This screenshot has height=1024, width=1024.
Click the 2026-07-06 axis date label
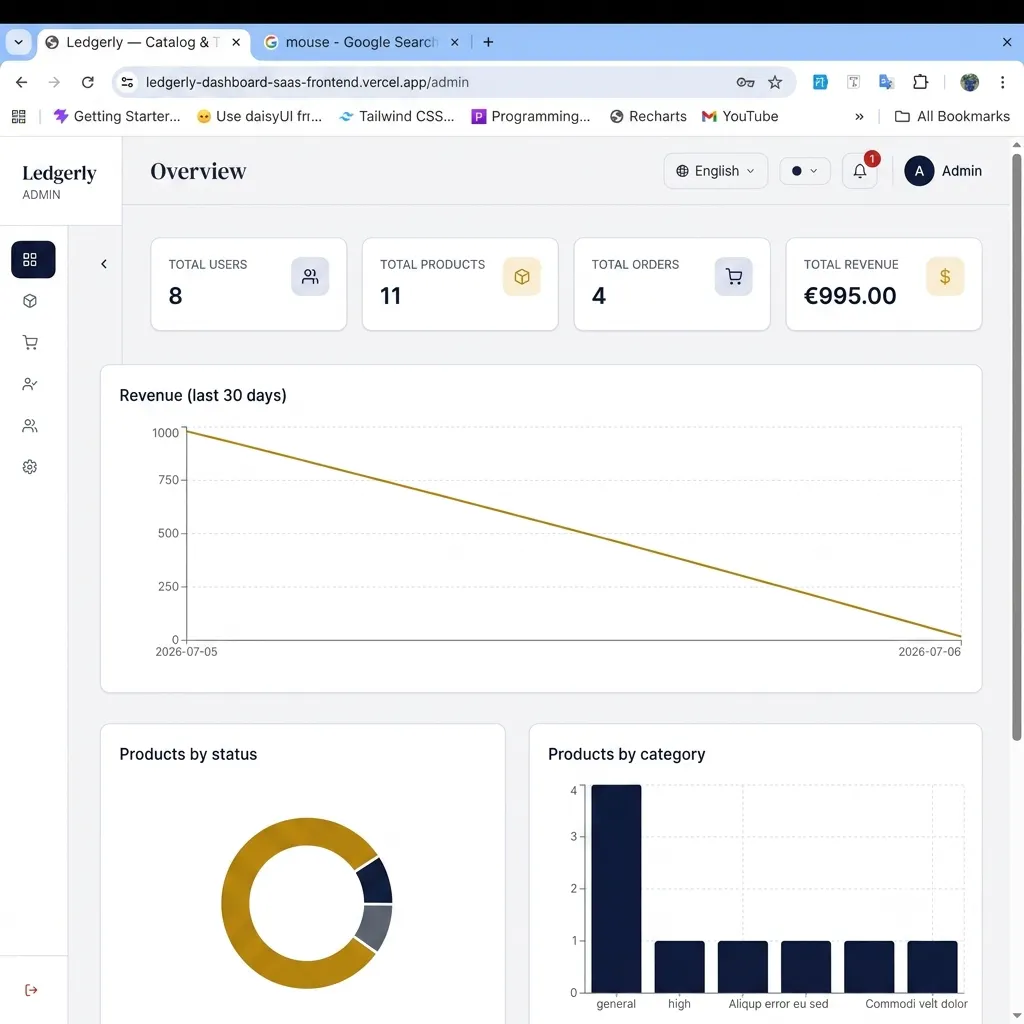[929, 652]
